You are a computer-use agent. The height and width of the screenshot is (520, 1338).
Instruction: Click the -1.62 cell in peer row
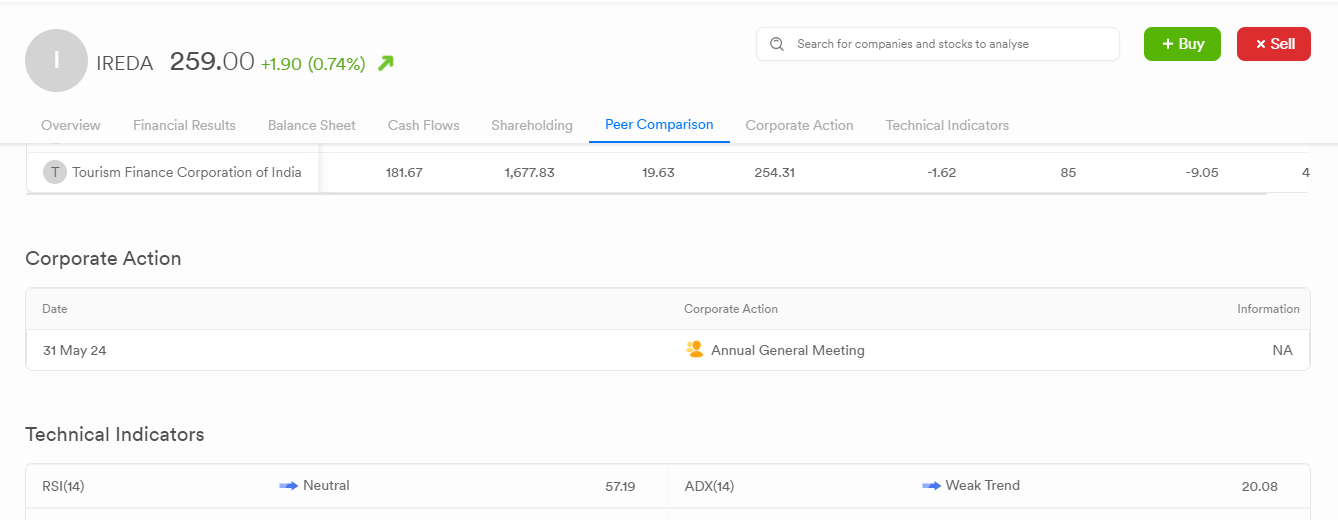(x=942, y=172)
